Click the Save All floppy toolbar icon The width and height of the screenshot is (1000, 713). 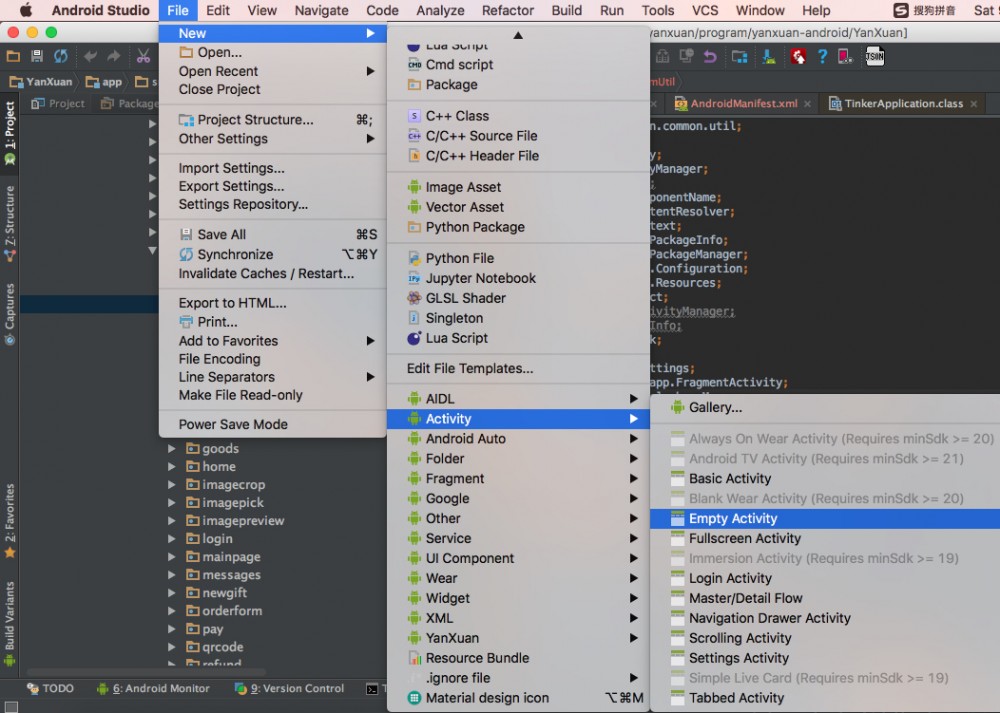coord(37,56)
